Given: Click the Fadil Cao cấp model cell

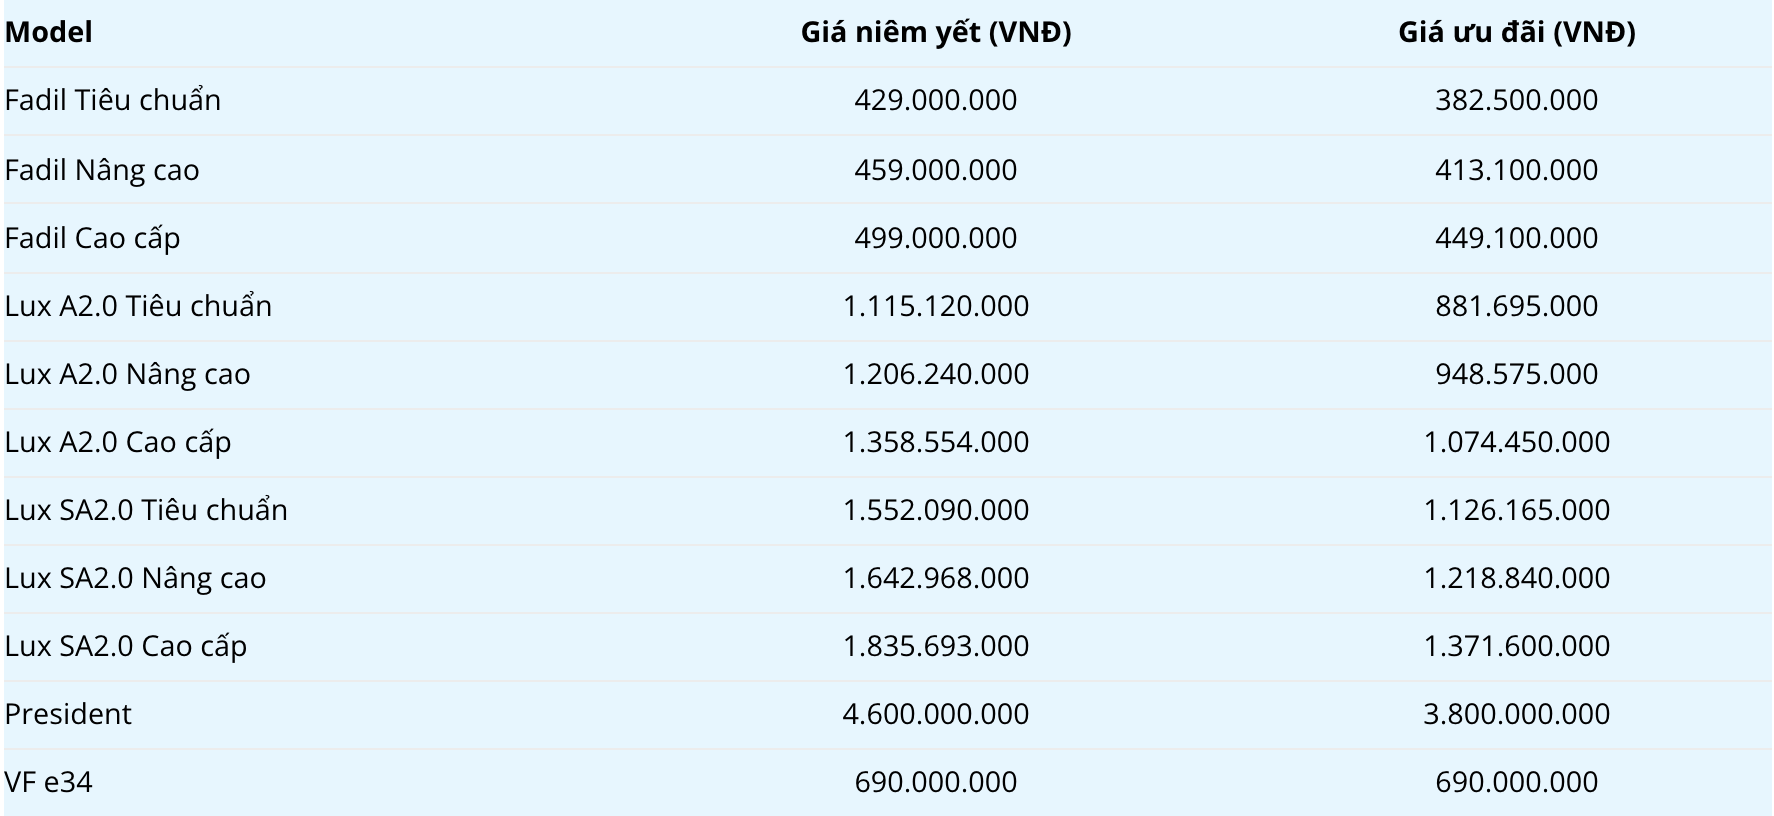Looking at the screenshot, I should 93,238.
